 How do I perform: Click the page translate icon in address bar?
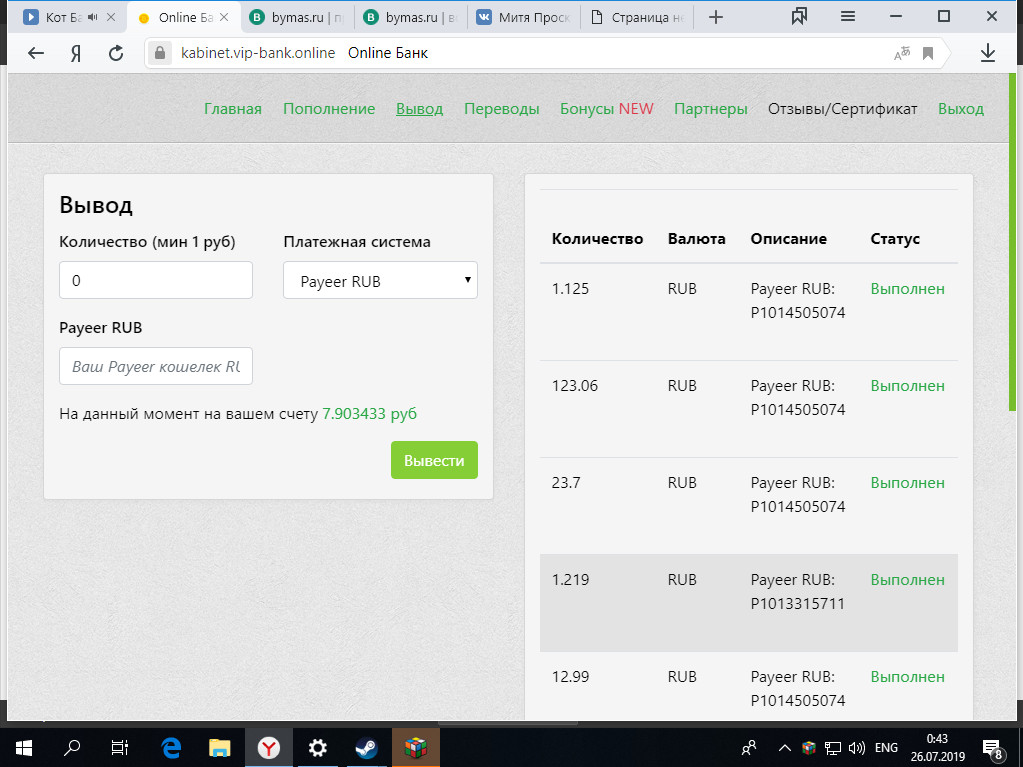point(902,53)
